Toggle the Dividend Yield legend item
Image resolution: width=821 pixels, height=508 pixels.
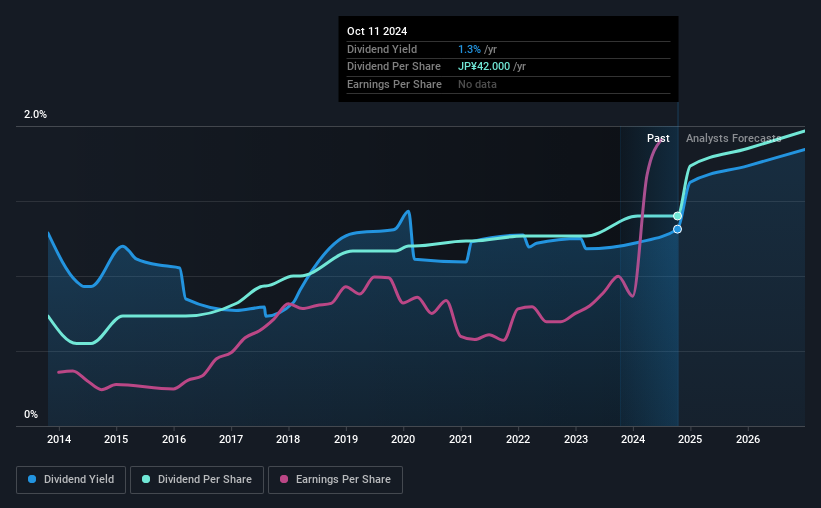click(71, 480)
